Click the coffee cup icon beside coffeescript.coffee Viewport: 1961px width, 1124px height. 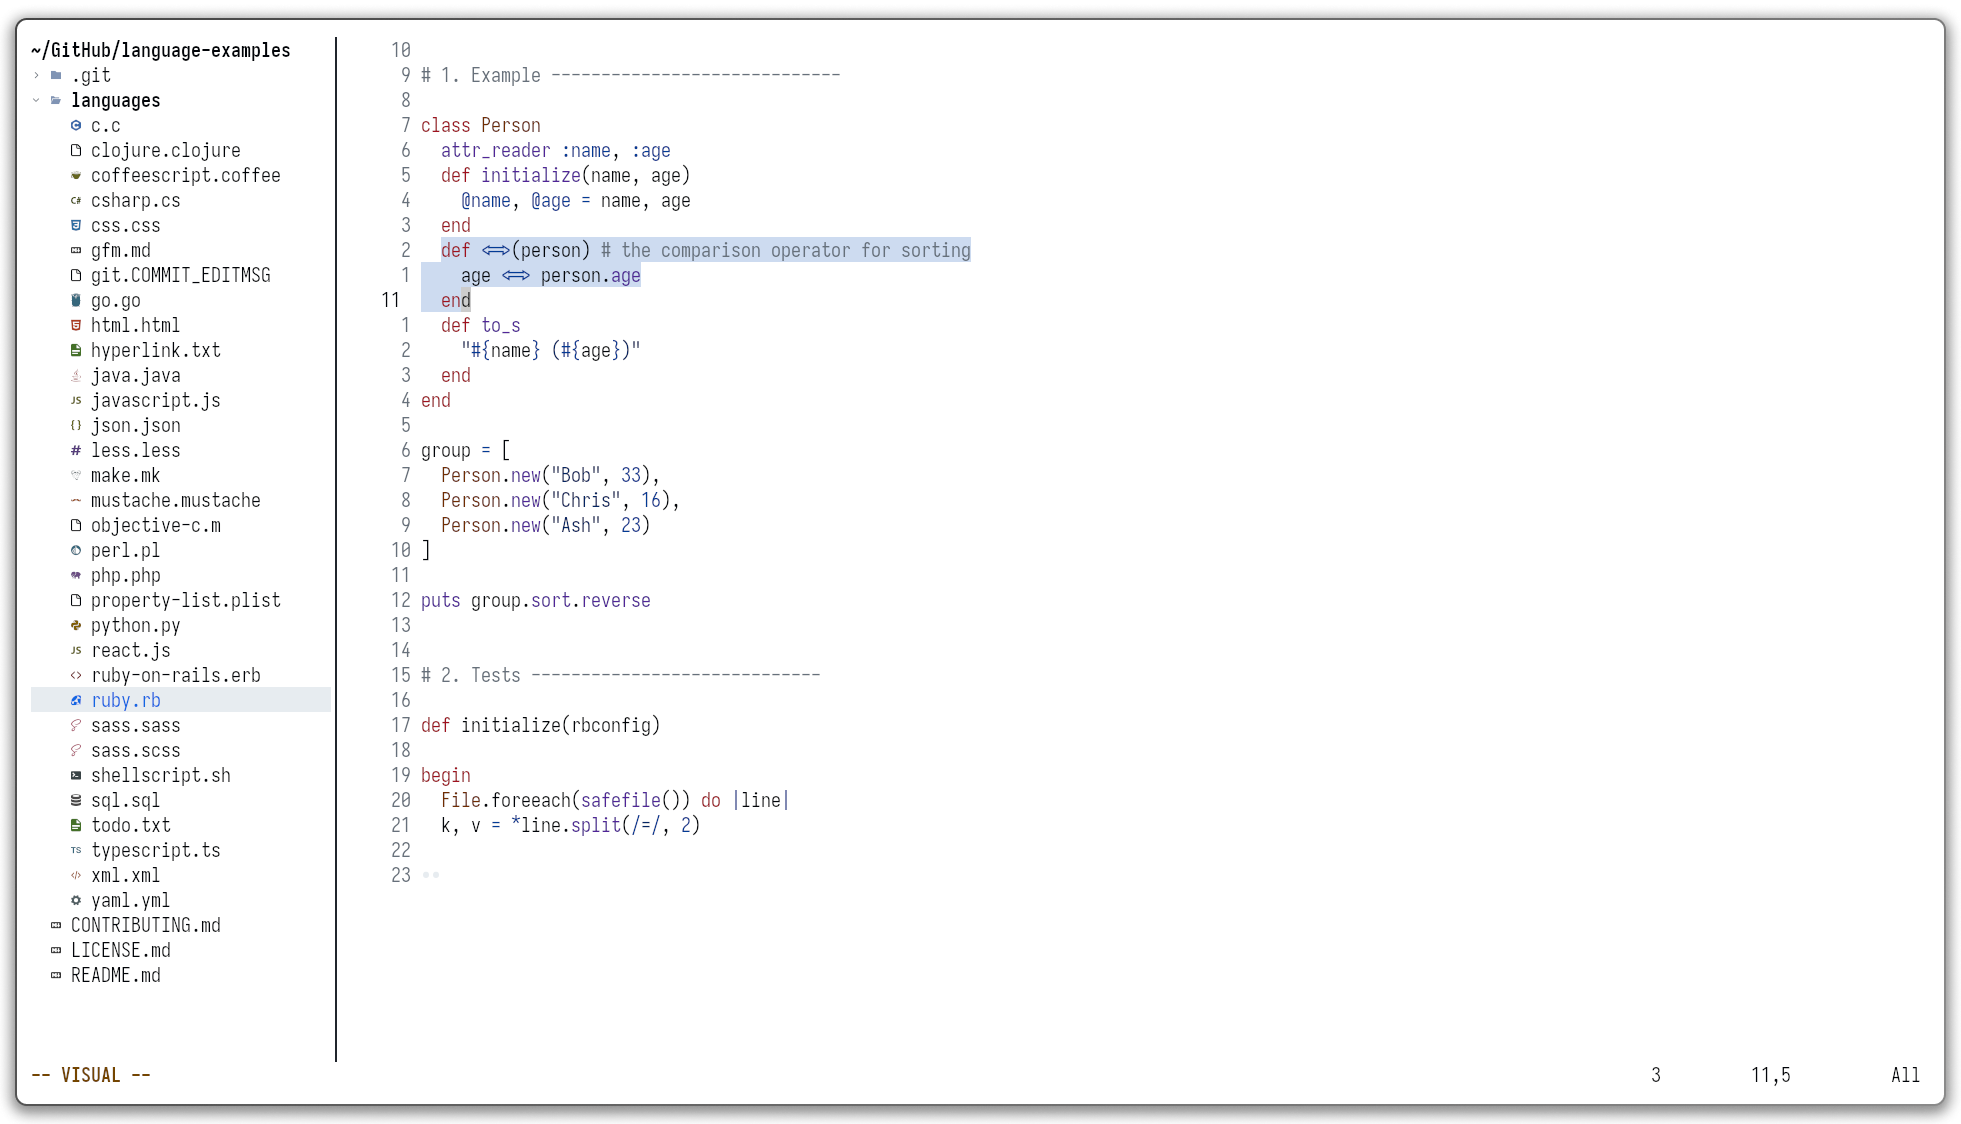click(76, 175)
